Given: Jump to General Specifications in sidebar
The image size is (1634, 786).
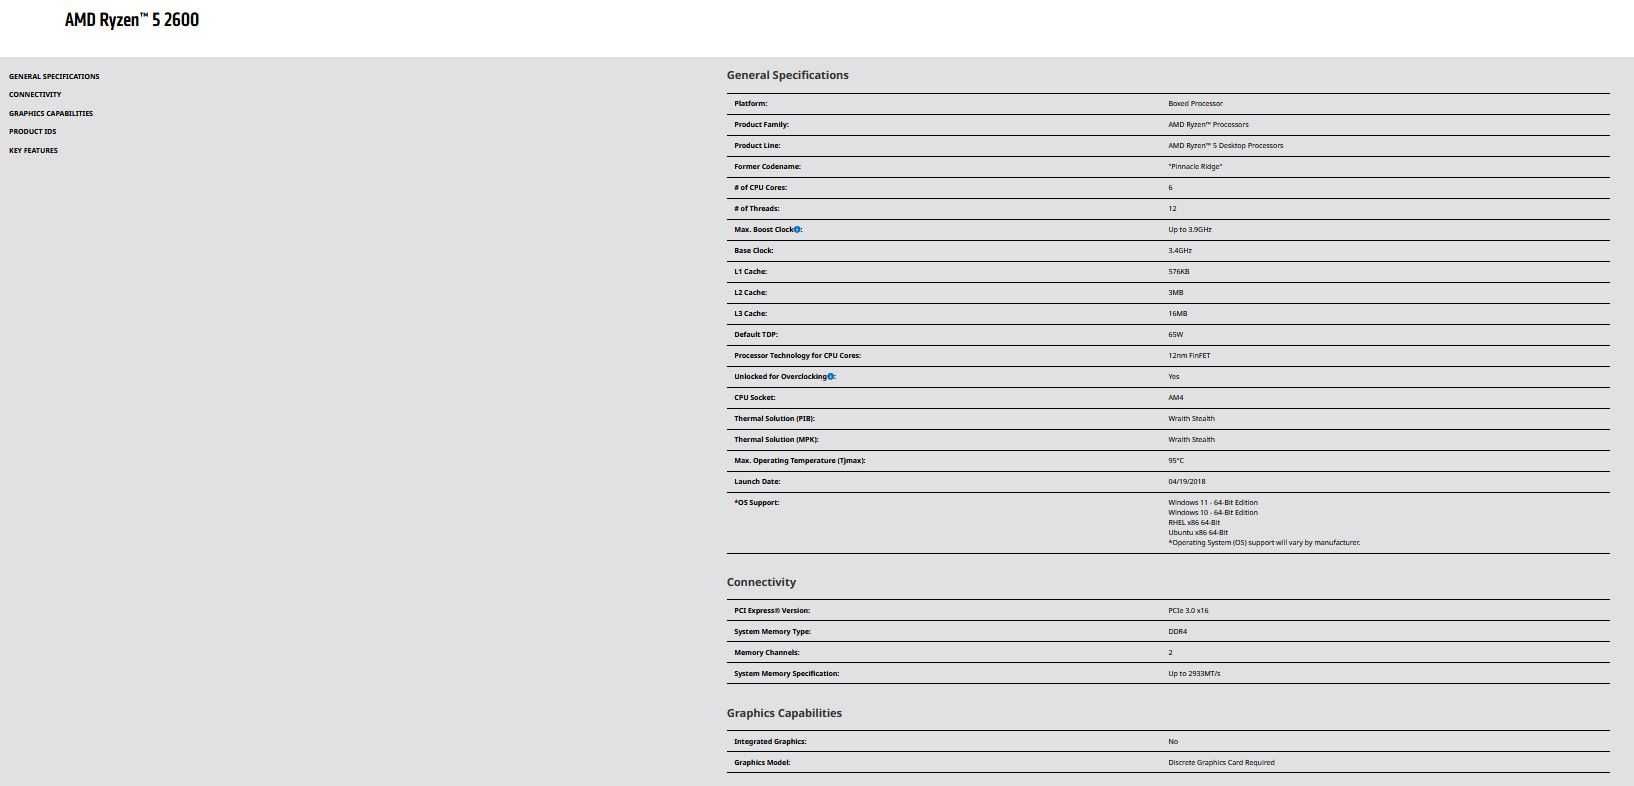Looking at the screenshot, I should coord(54,76).
